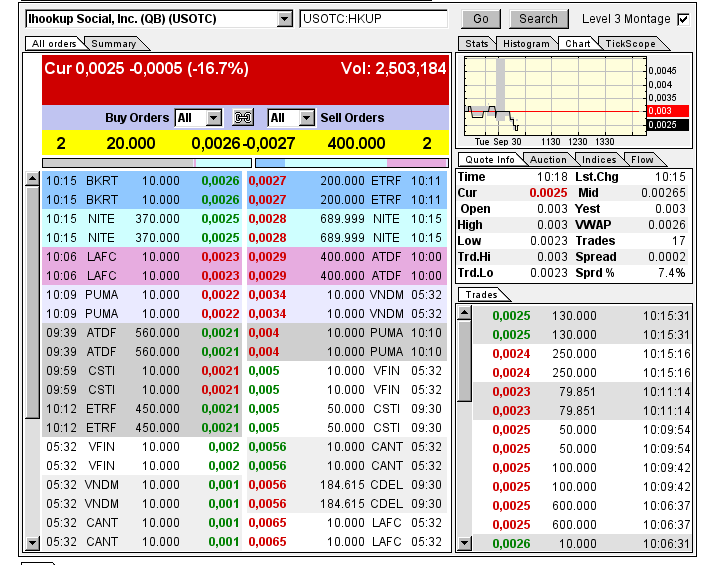The image size is (708, 565).
Task: Switch to the Stats tab
Action: point(477,44)
